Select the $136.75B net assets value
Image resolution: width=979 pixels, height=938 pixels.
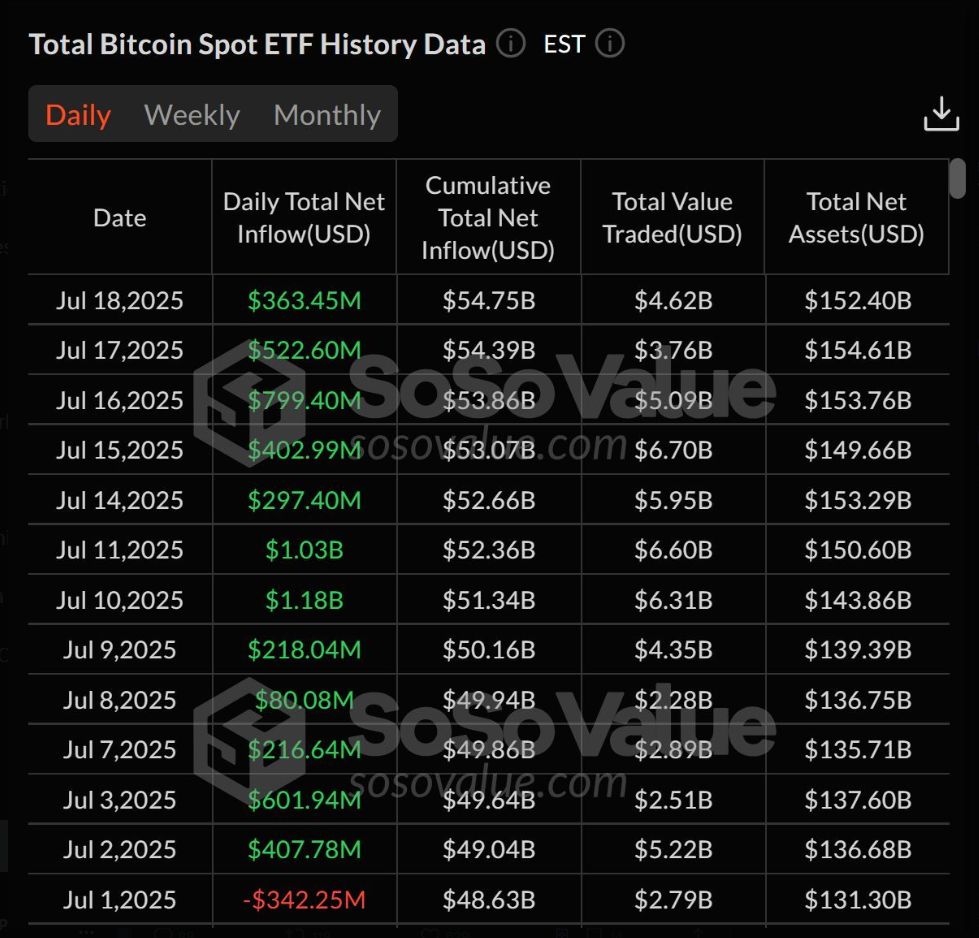coord(858,700)
